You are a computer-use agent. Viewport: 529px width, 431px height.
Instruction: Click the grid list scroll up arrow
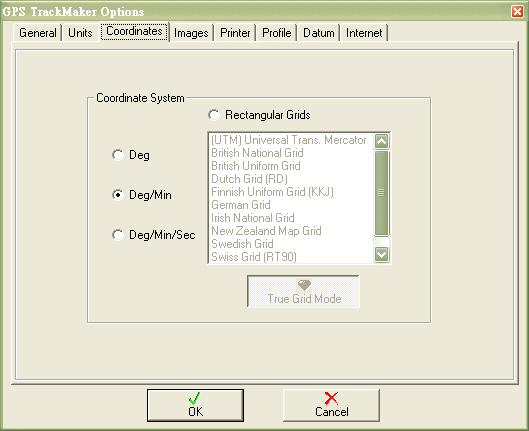(382, 141)
